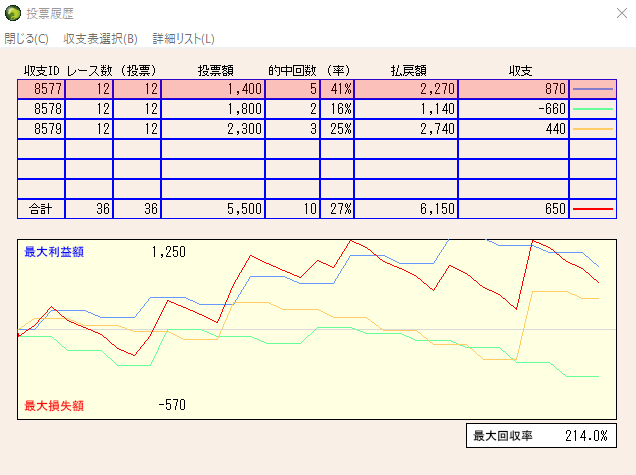This screenshot has height=475, width=636.
Task: Click the green app icon in title bar
Action: 13,13
